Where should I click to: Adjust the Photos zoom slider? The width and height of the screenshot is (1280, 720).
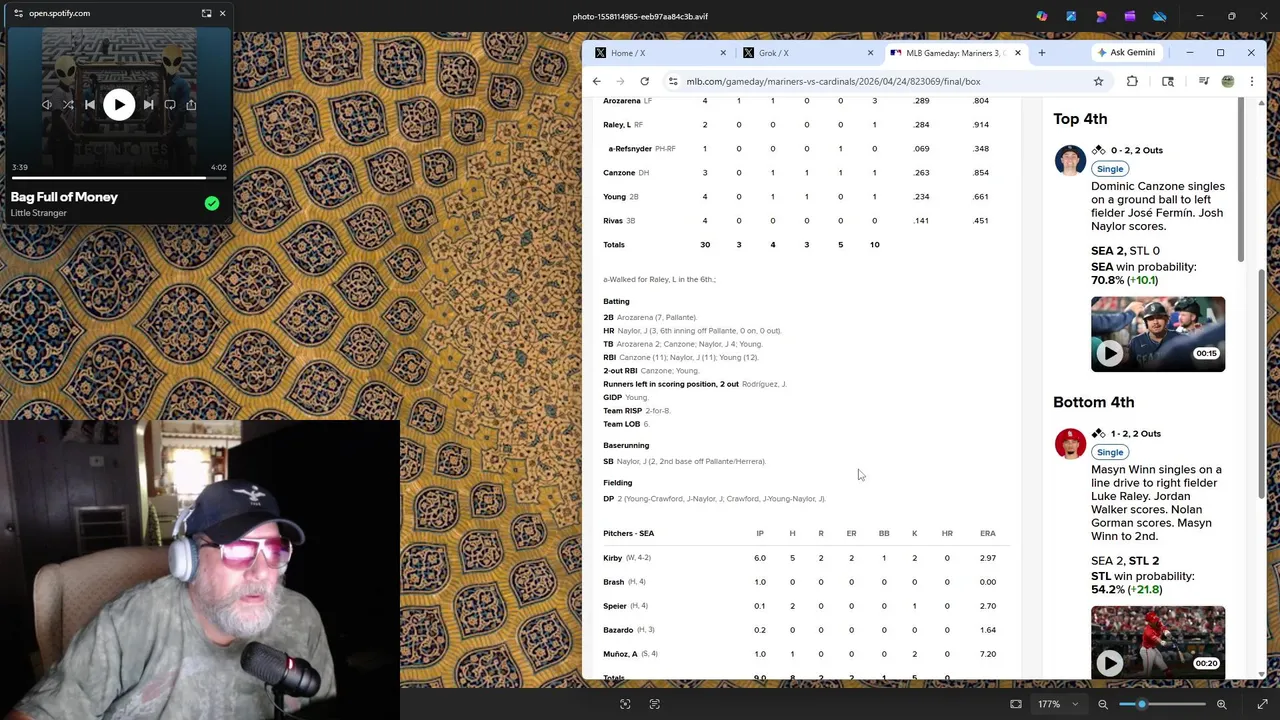coord(1161,704)
